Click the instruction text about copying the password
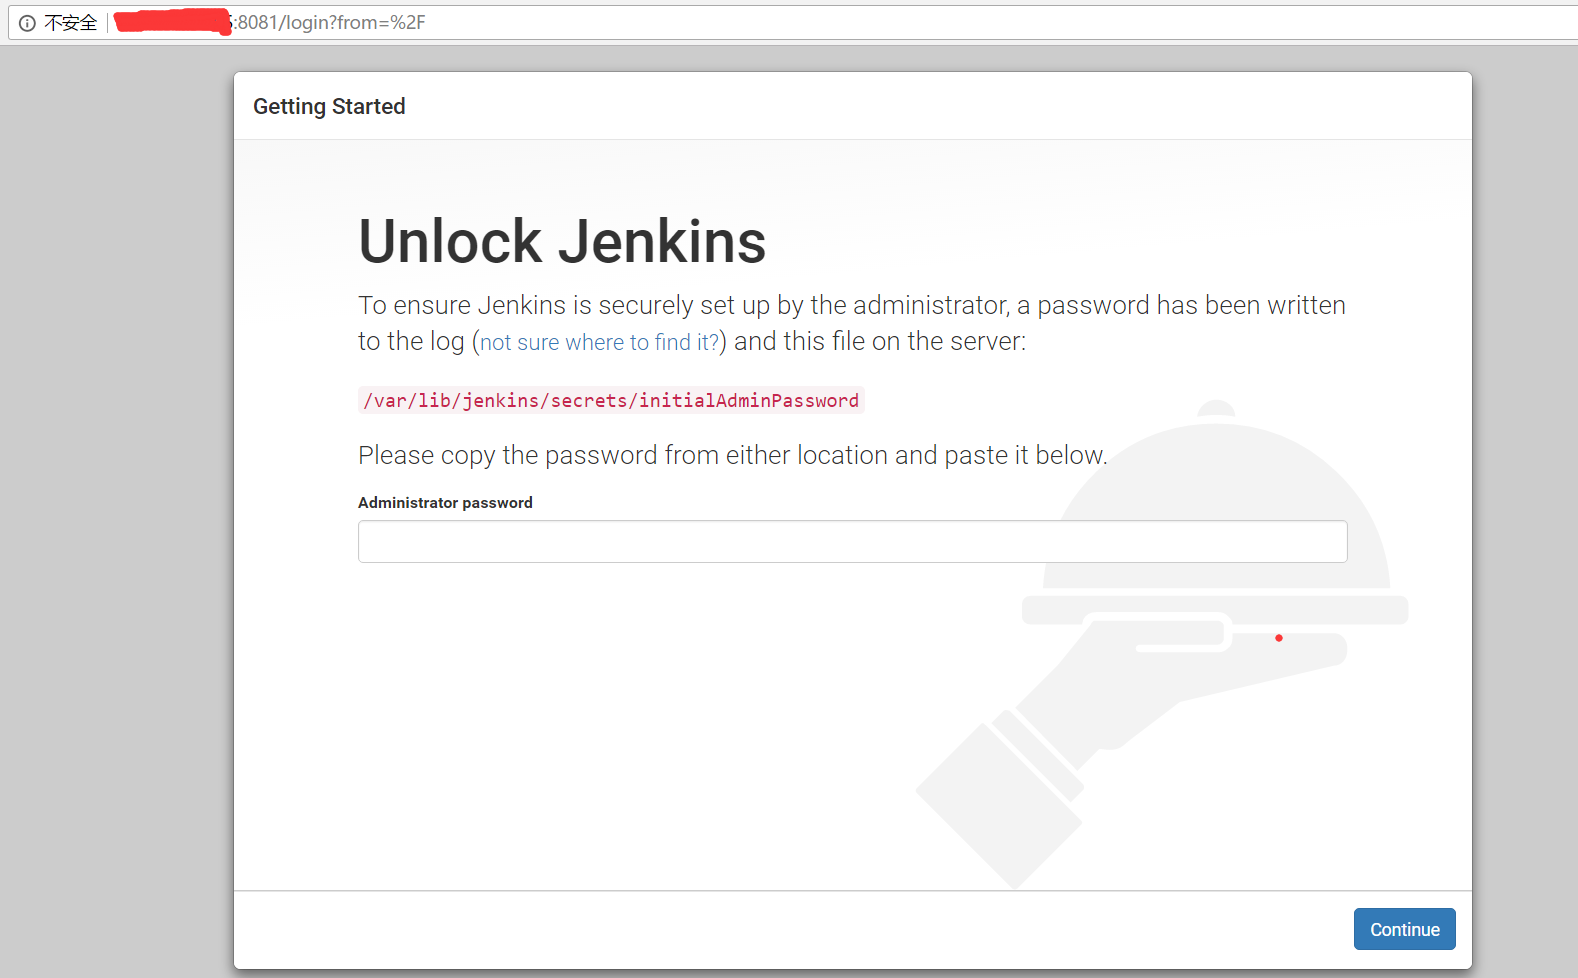1578x978 pixels. (x=732, y=455)
